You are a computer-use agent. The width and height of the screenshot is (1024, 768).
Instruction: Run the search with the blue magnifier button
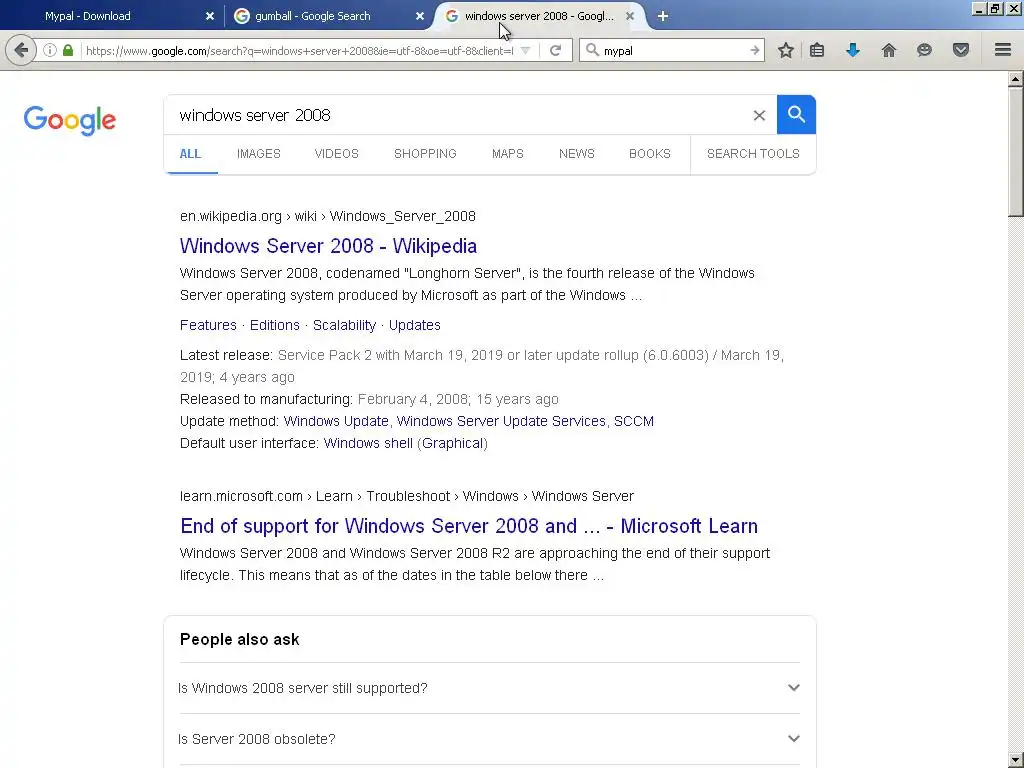(x=796, y=114)
